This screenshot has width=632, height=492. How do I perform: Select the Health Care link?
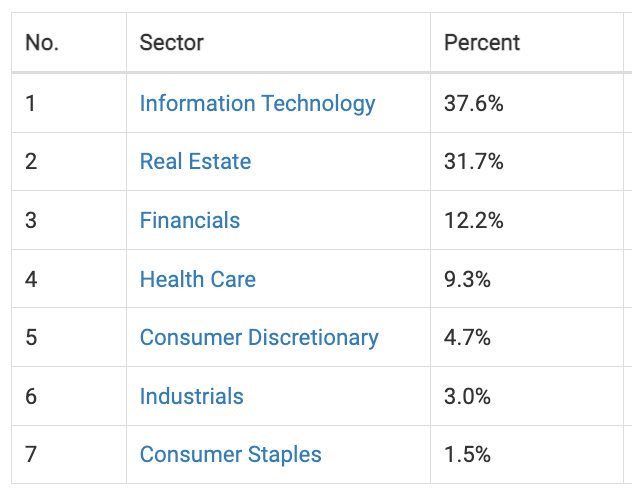(x=198, y=279)
